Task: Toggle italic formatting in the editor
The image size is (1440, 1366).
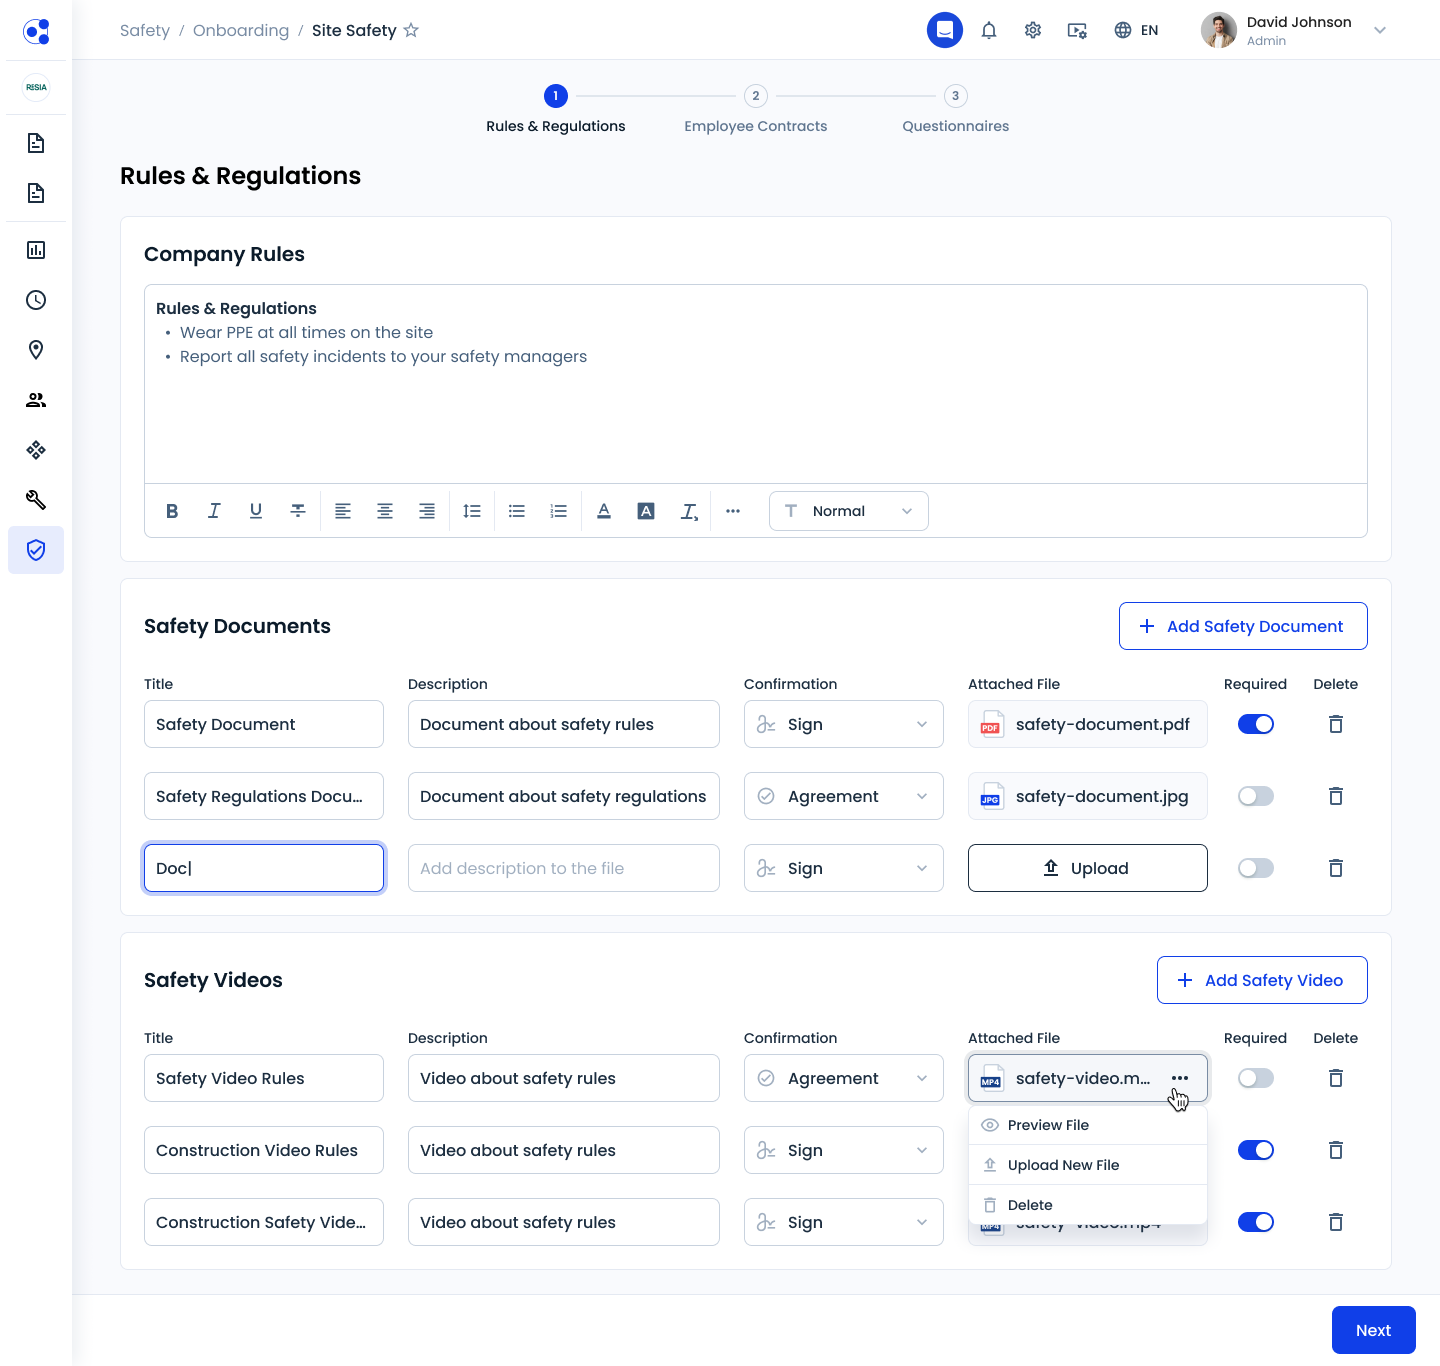Action: click(214, 511)
